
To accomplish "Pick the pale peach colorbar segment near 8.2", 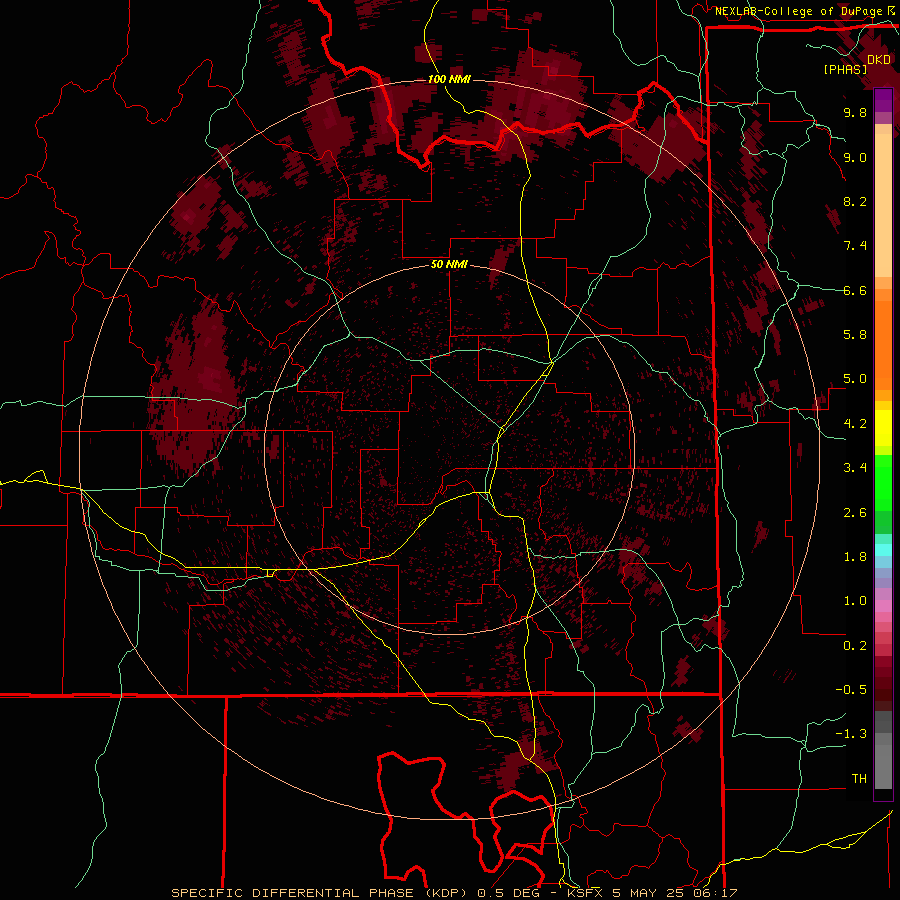I will click(x=883, y=204).
